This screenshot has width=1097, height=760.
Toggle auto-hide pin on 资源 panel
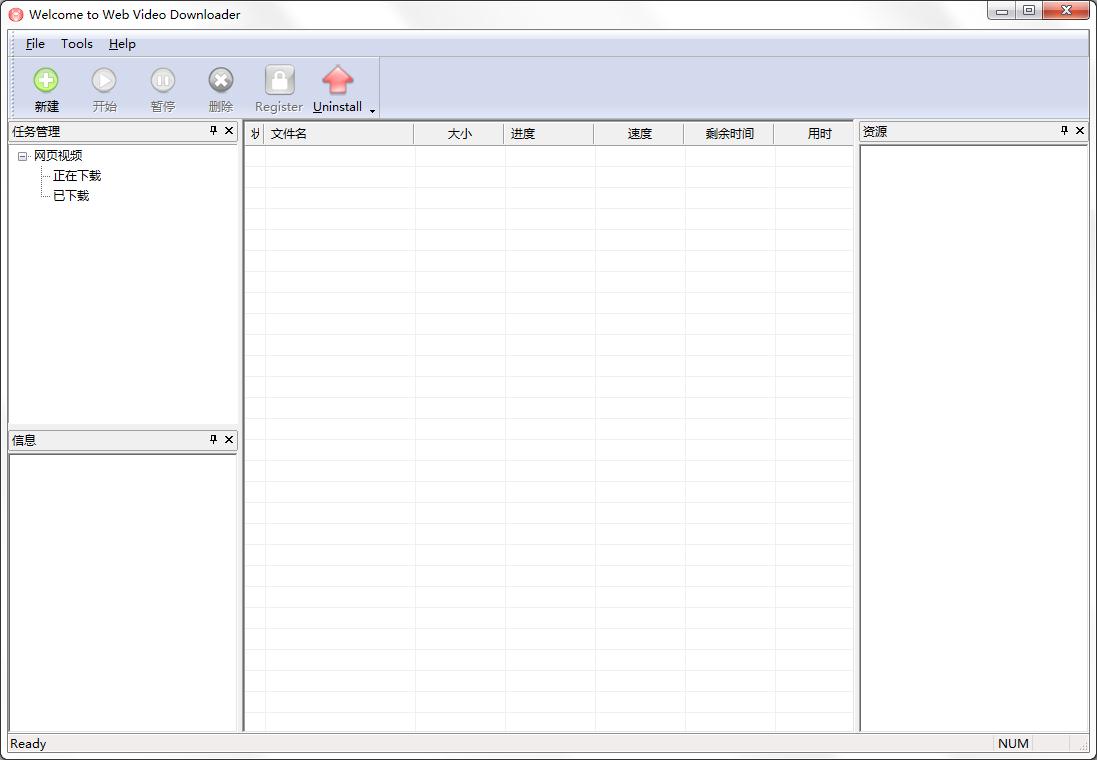coord(1064,131)
